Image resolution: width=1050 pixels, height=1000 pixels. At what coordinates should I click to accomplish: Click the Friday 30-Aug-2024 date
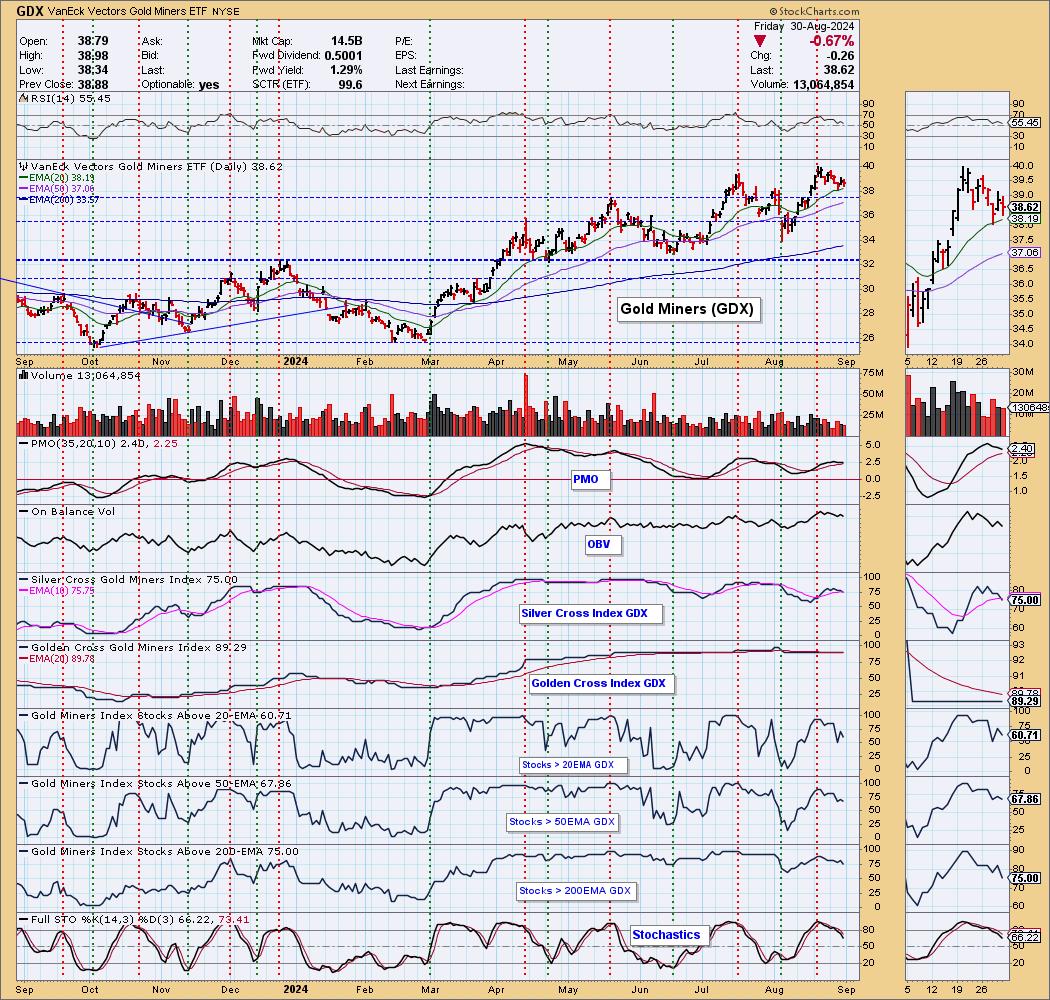804,26
